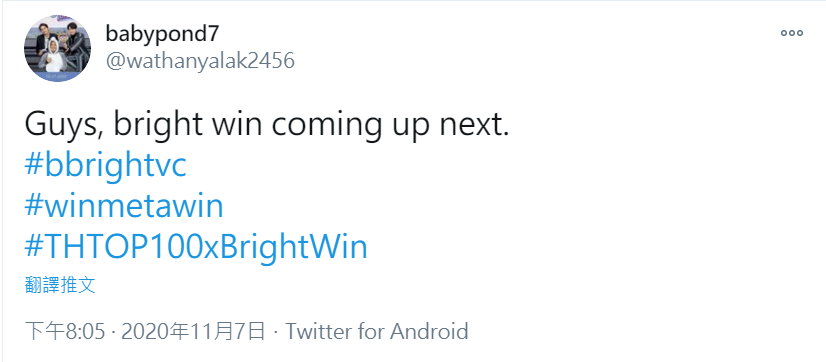Open the @wathanyalak2456 handle
Screen dimensions: 826x362
coord(200,61)
